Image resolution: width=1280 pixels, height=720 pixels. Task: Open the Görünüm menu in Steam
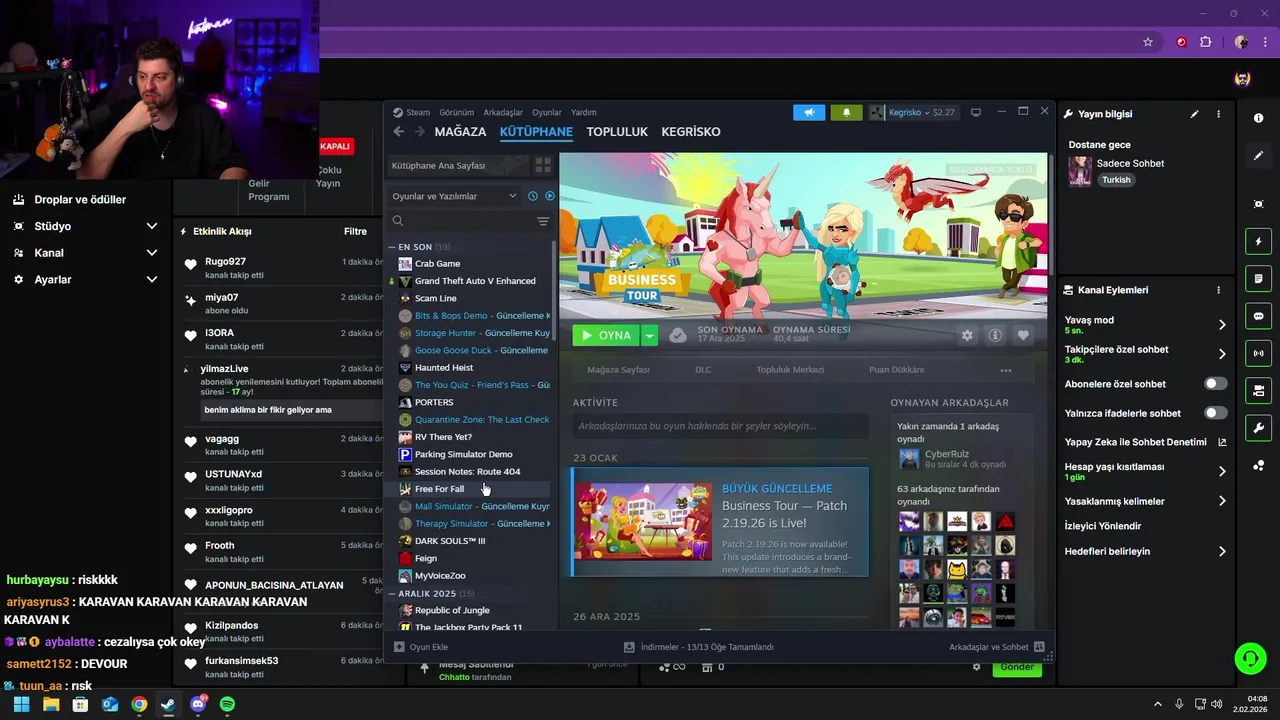coord(457,112)
